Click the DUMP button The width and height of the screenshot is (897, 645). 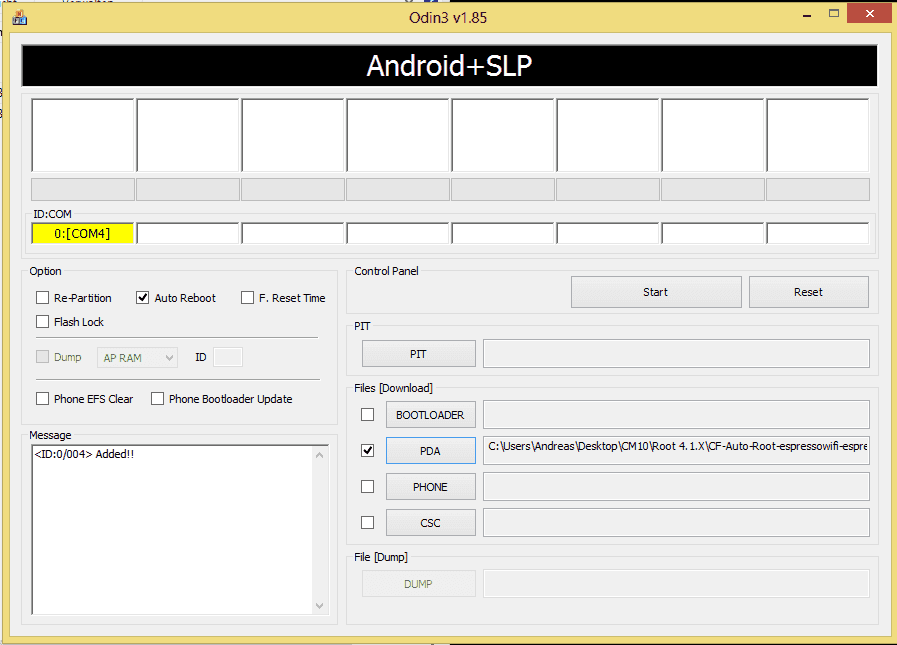tap(418, 584)
